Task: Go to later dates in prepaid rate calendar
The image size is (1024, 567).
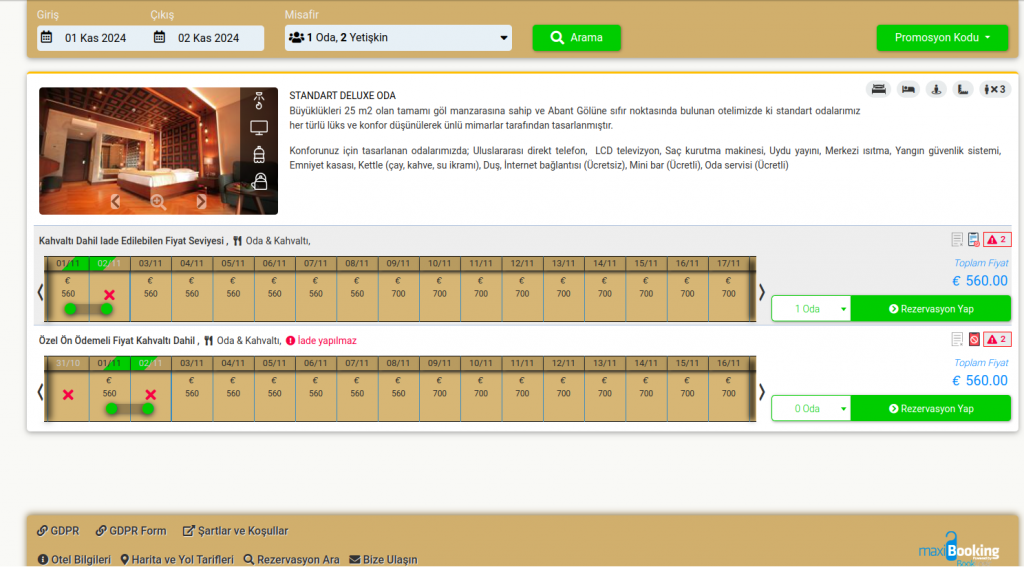Action: pyautogui.click(x=761, y=392)
